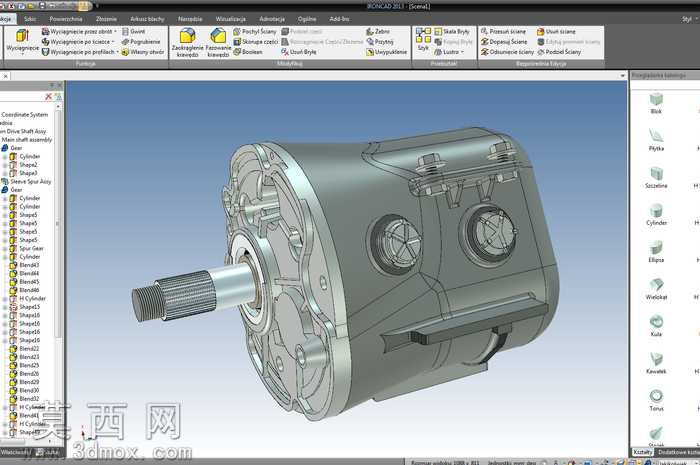The image size is (700, 465).
Task: Pick the Torus shape from catalog
Action: 656,400
